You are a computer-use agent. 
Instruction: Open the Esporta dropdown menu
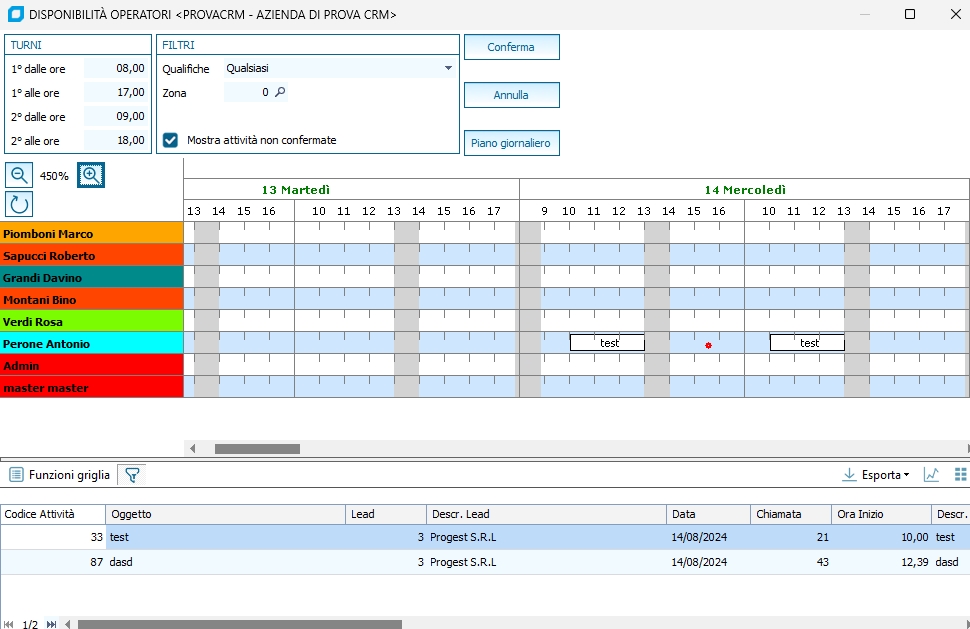coord(877,475)
